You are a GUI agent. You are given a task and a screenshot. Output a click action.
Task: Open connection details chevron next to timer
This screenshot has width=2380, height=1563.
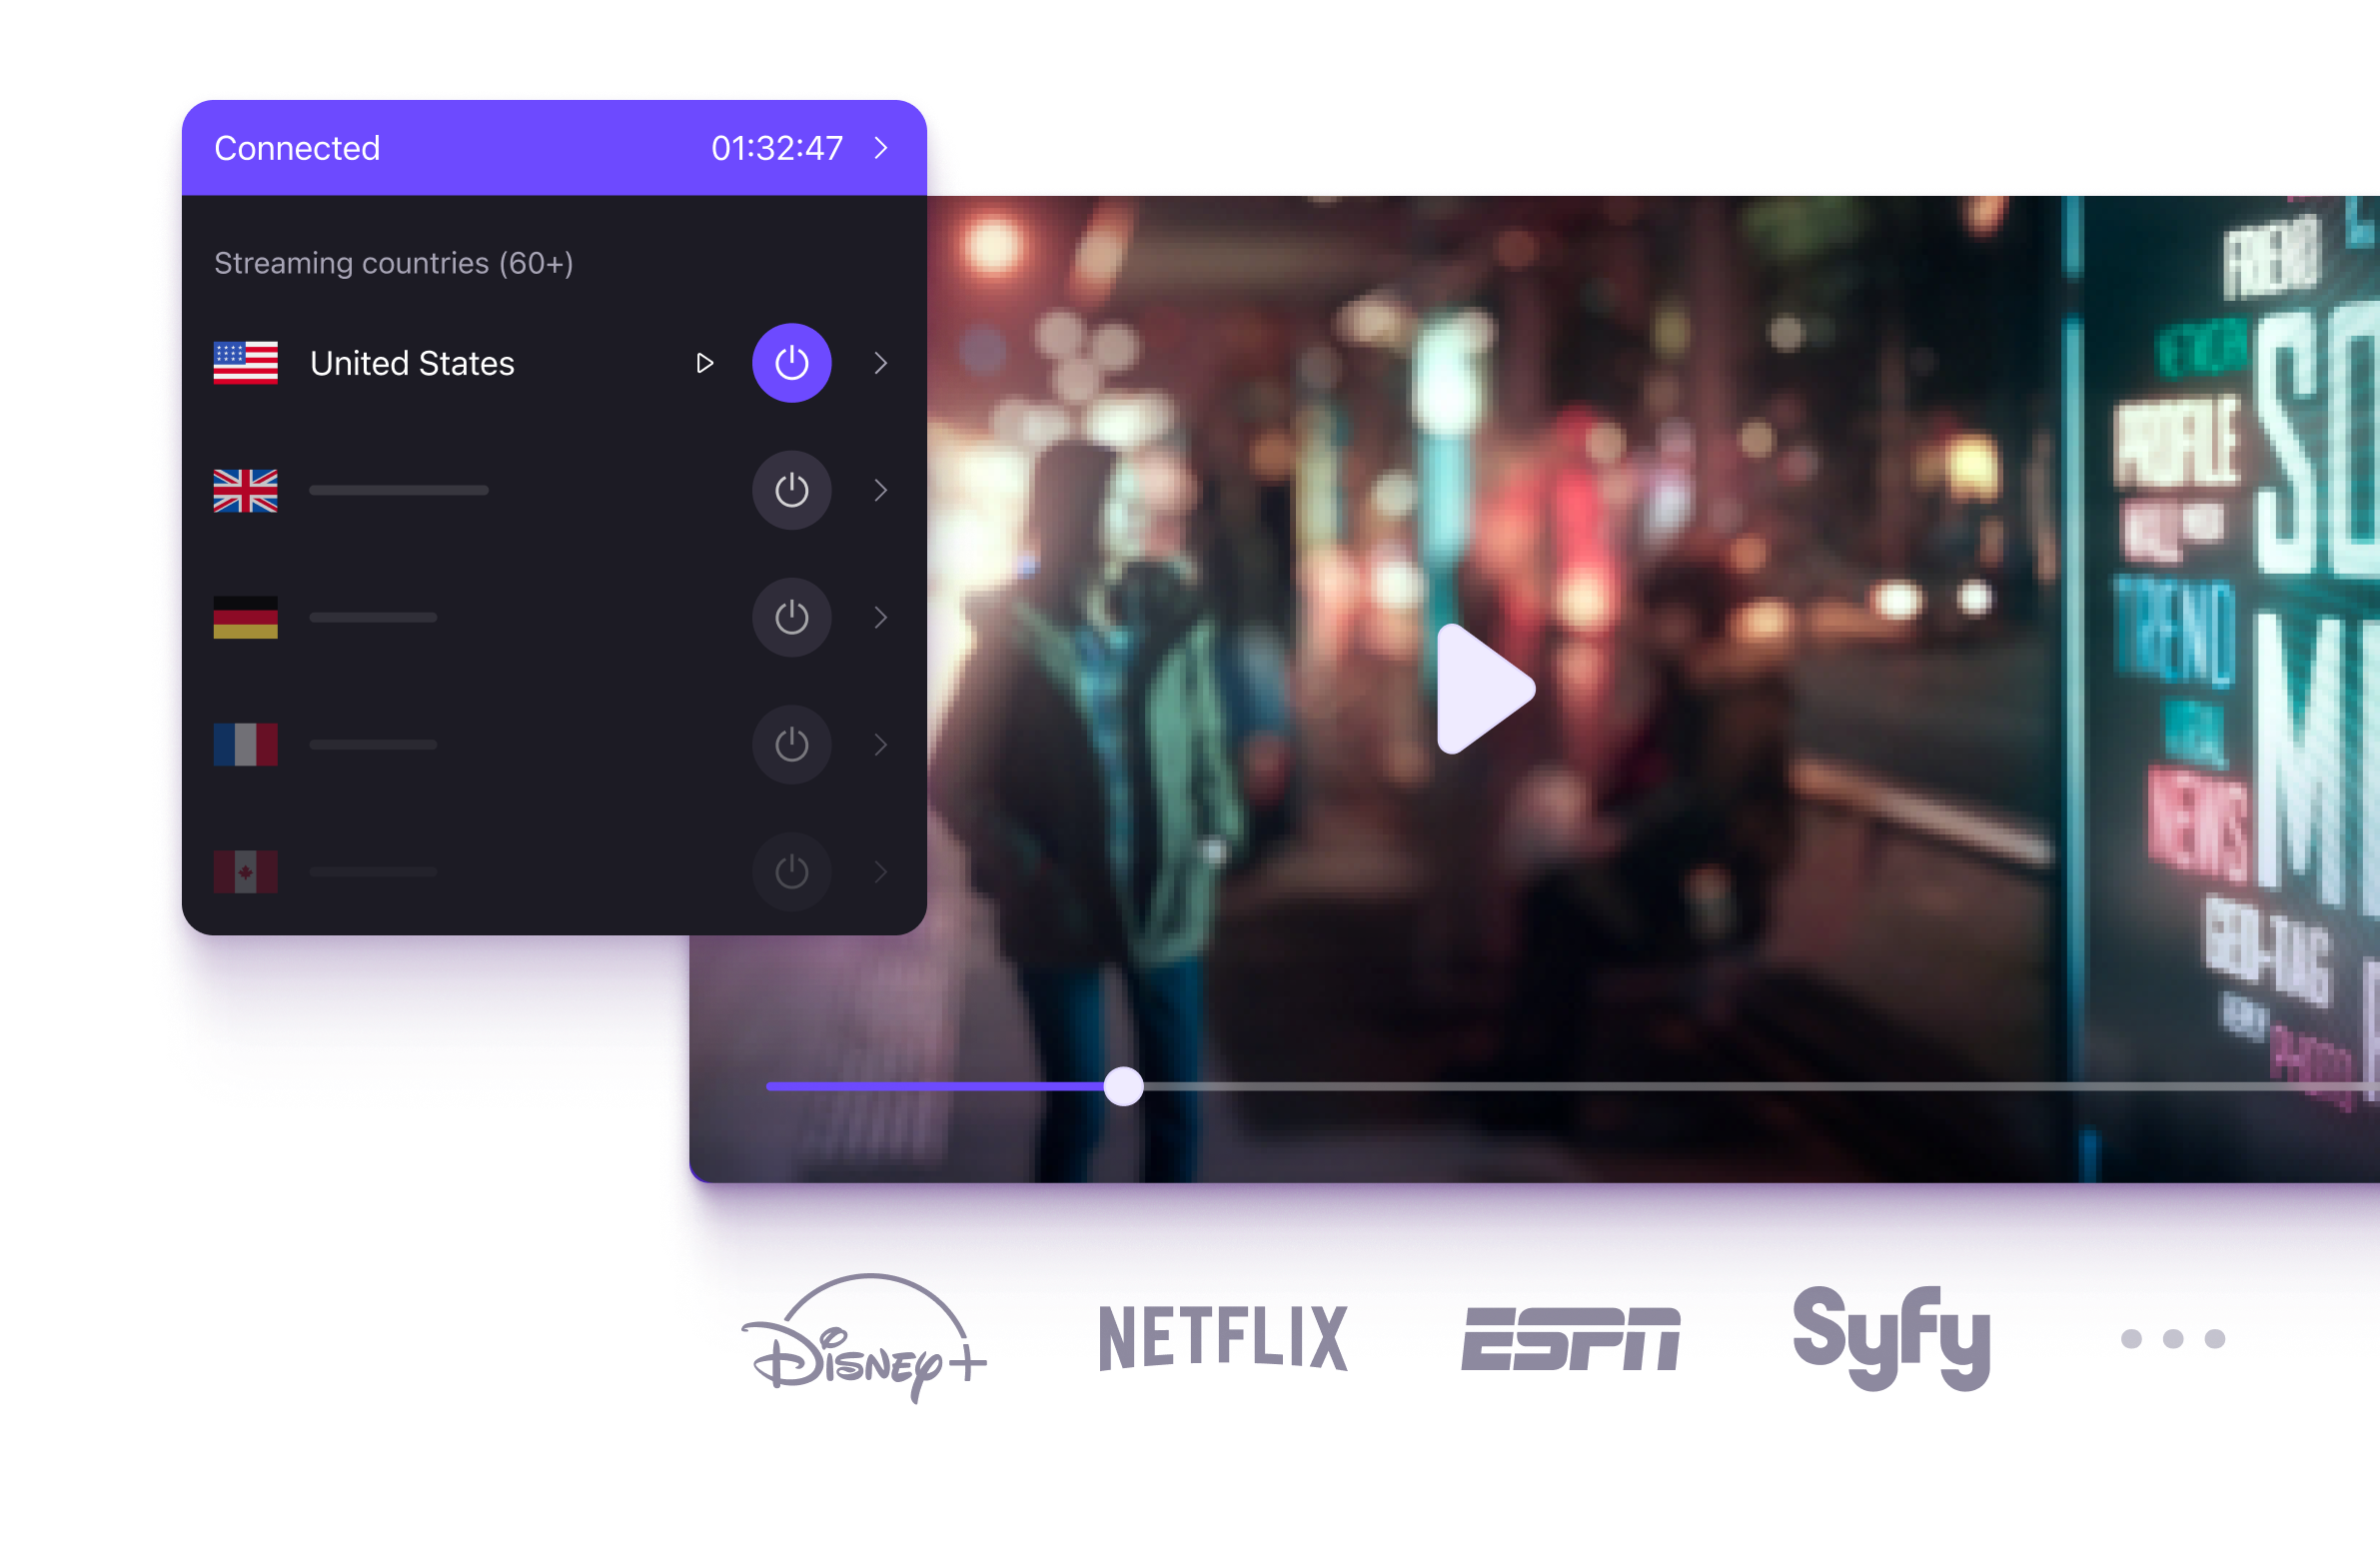[x=881, y=148]
